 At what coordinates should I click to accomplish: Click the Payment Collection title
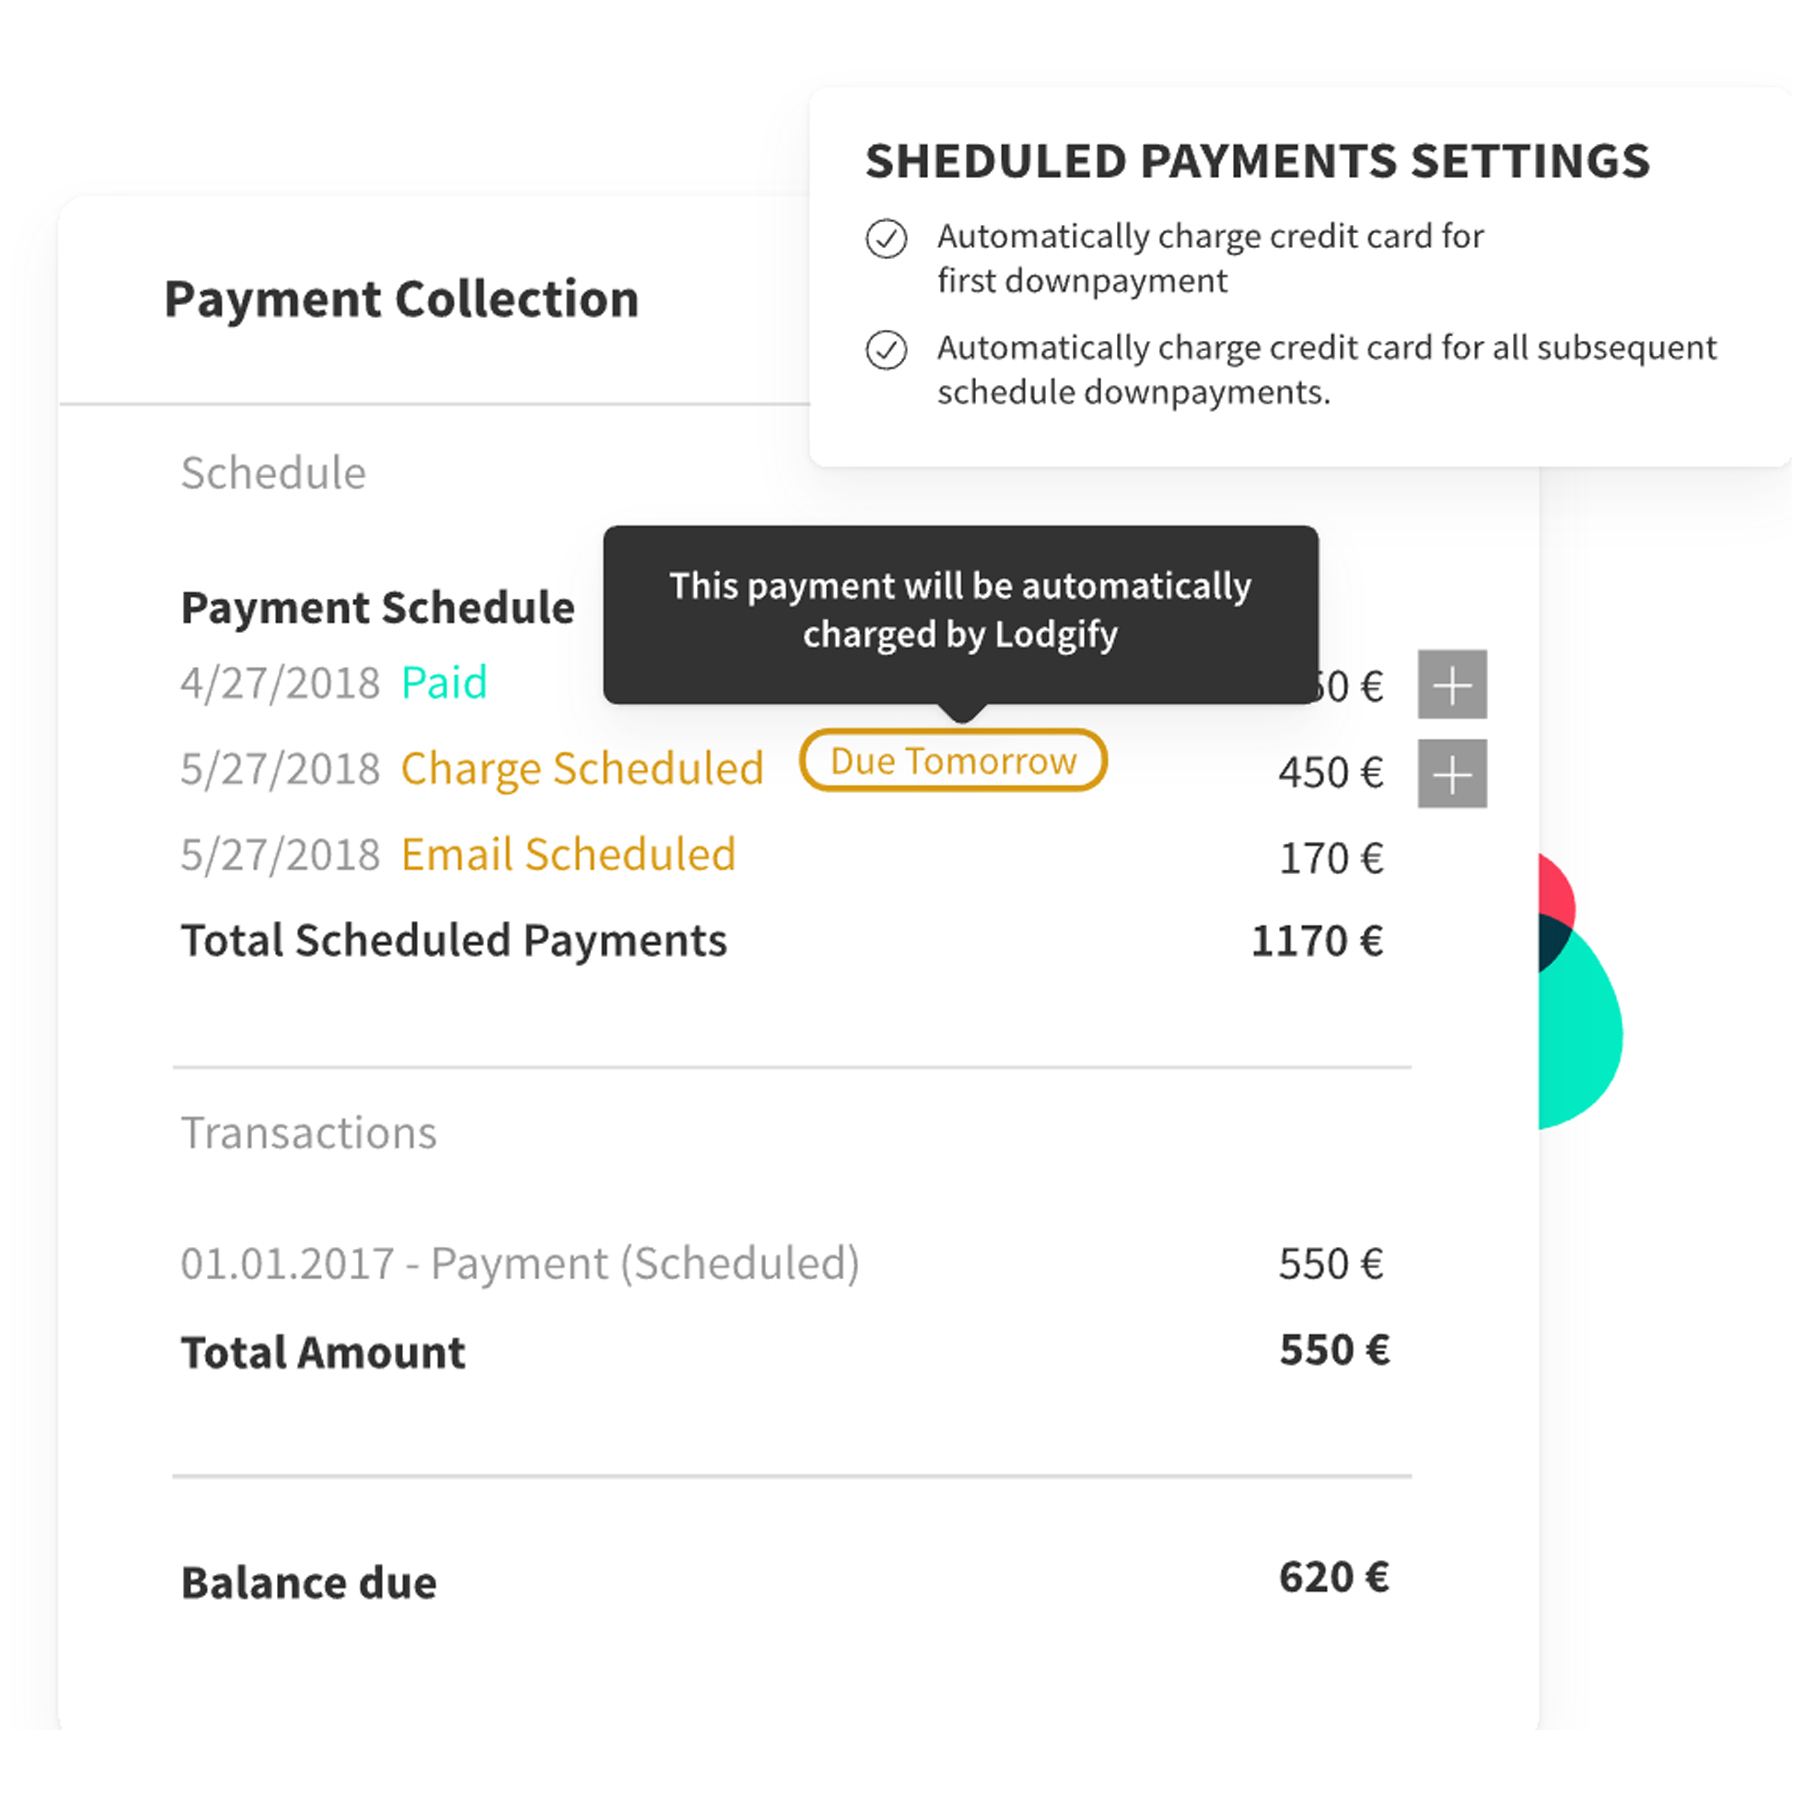401,299
